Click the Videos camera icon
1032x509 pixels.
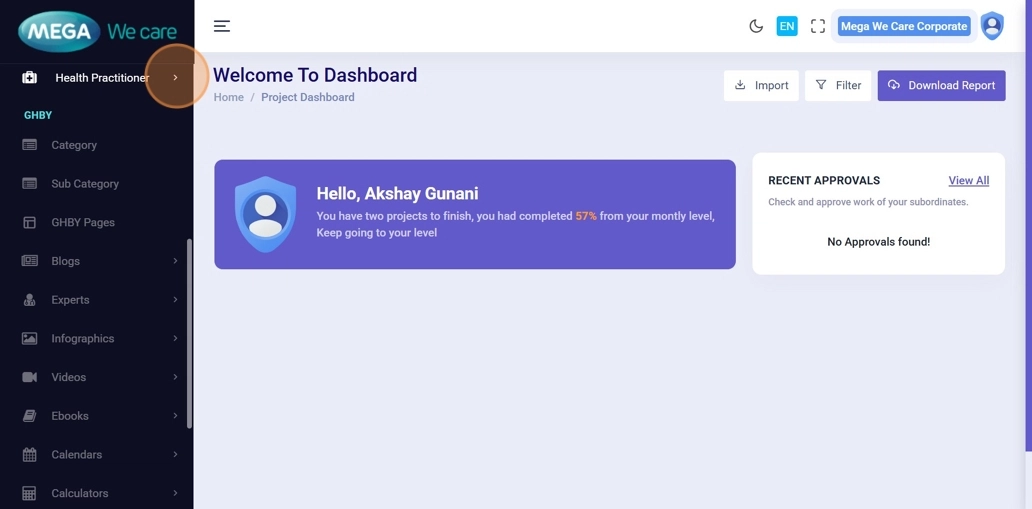coord(30,377)
